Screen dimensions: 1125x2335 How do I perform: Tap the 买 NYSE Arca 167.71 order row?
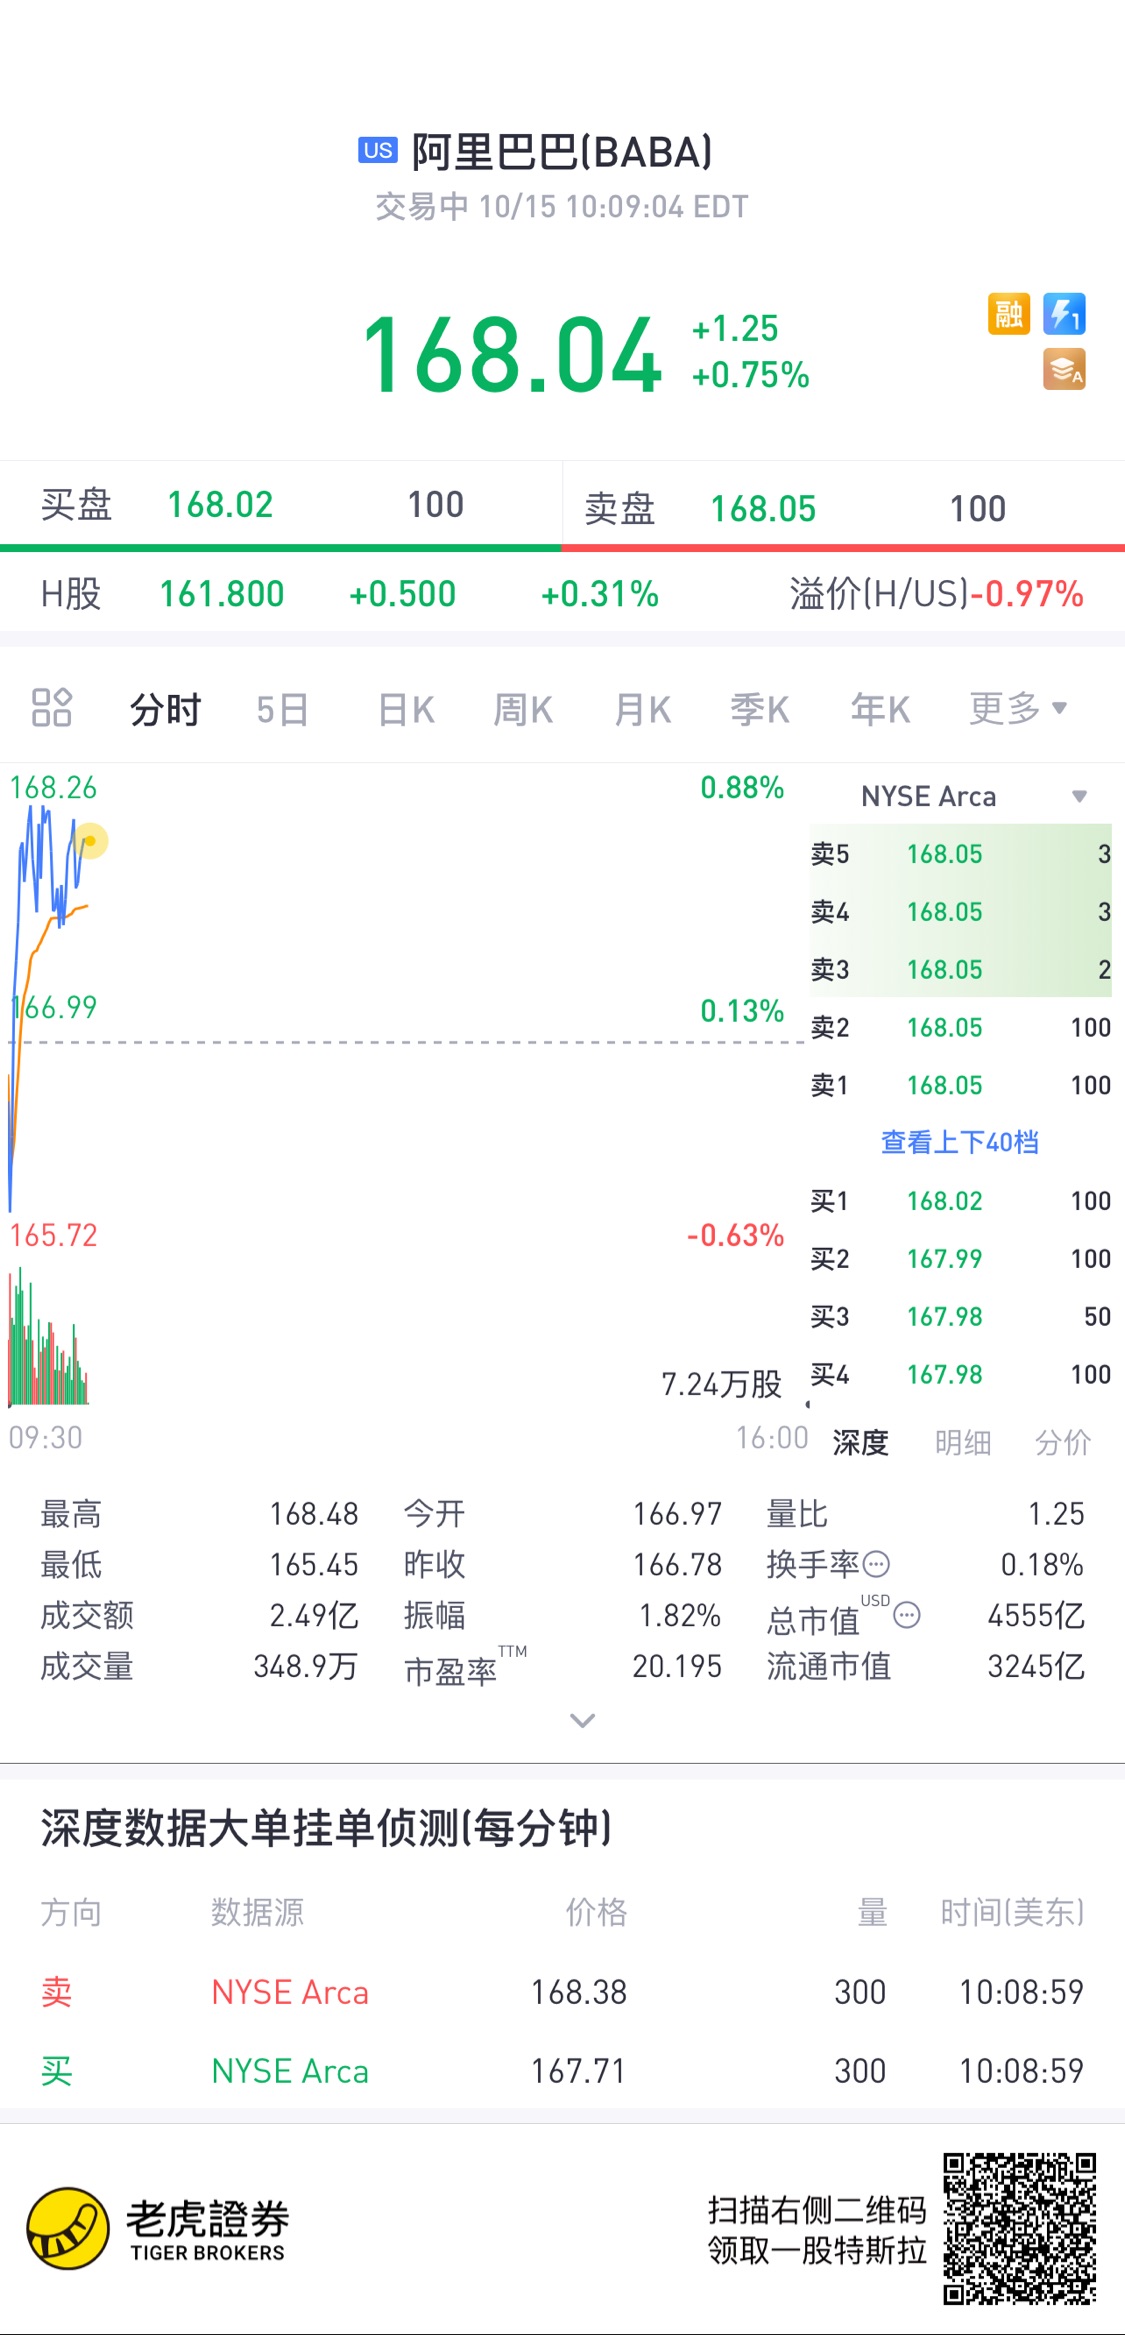pyautogui.click(x=562, y=2071)
